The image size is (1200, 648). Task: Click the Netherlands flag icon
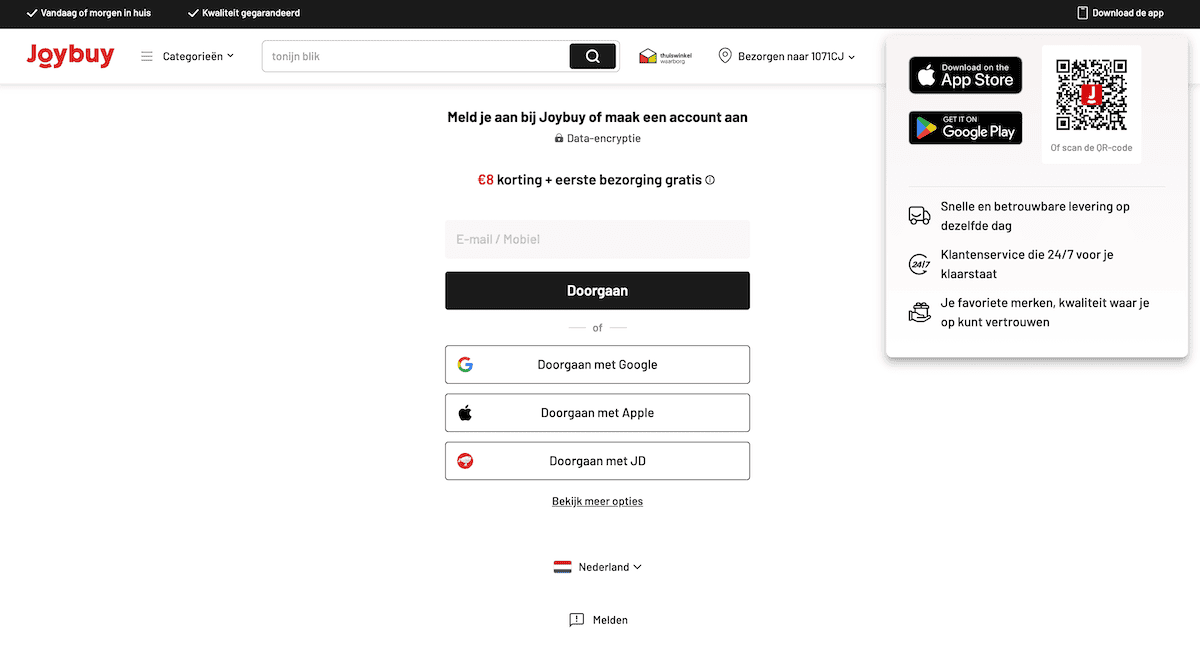click(563, 567)
